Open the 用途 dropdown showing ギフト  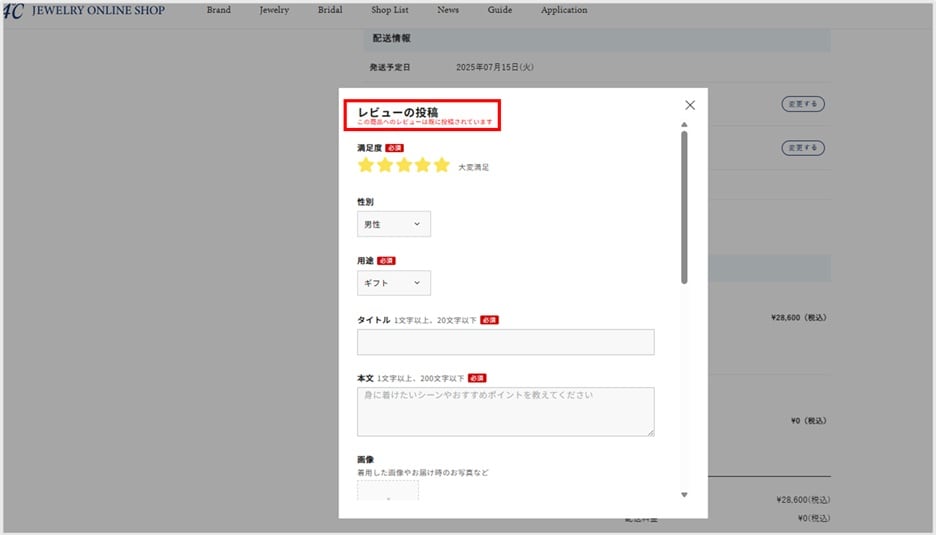(x=394, y=283)
